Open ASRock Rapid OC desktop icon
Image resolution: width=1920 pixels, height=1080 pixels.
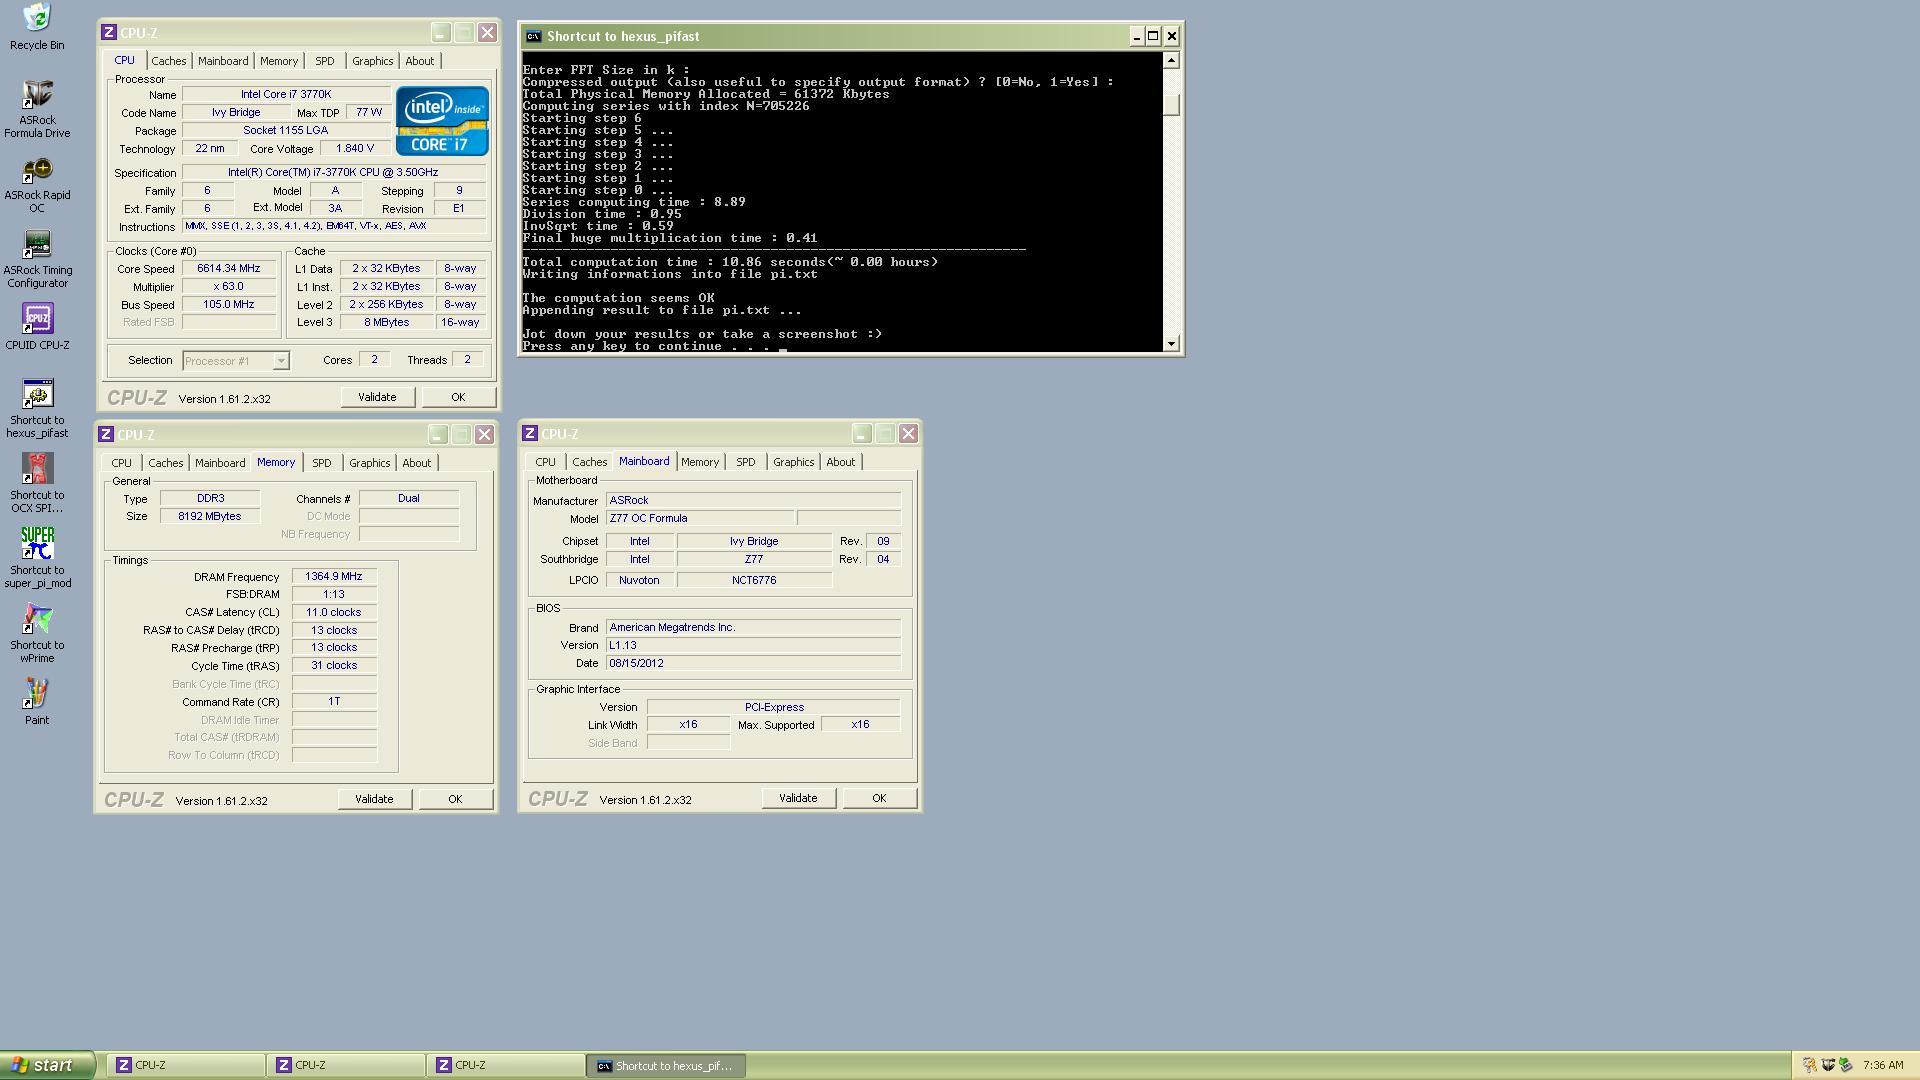click(37, 186)
